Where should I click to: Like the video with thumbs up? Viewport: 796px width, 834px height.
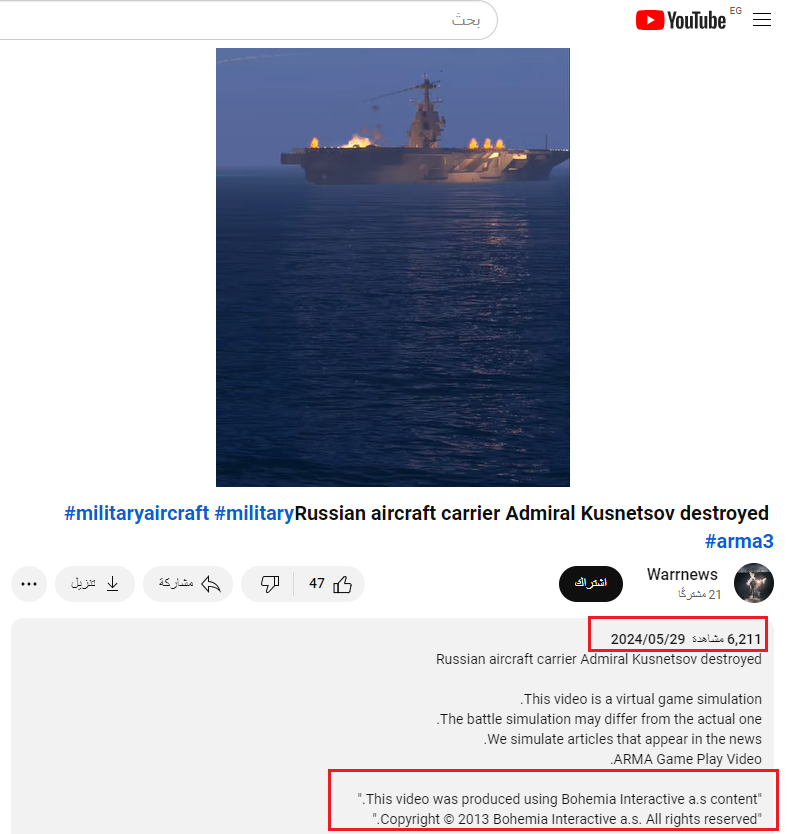tap(342, 584)
